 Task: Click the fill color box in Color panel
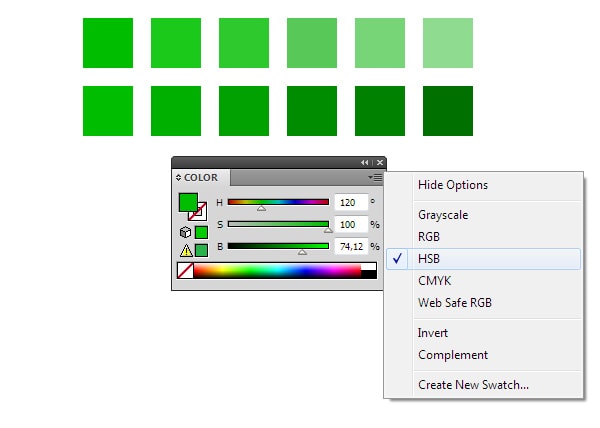pos(188,202)
